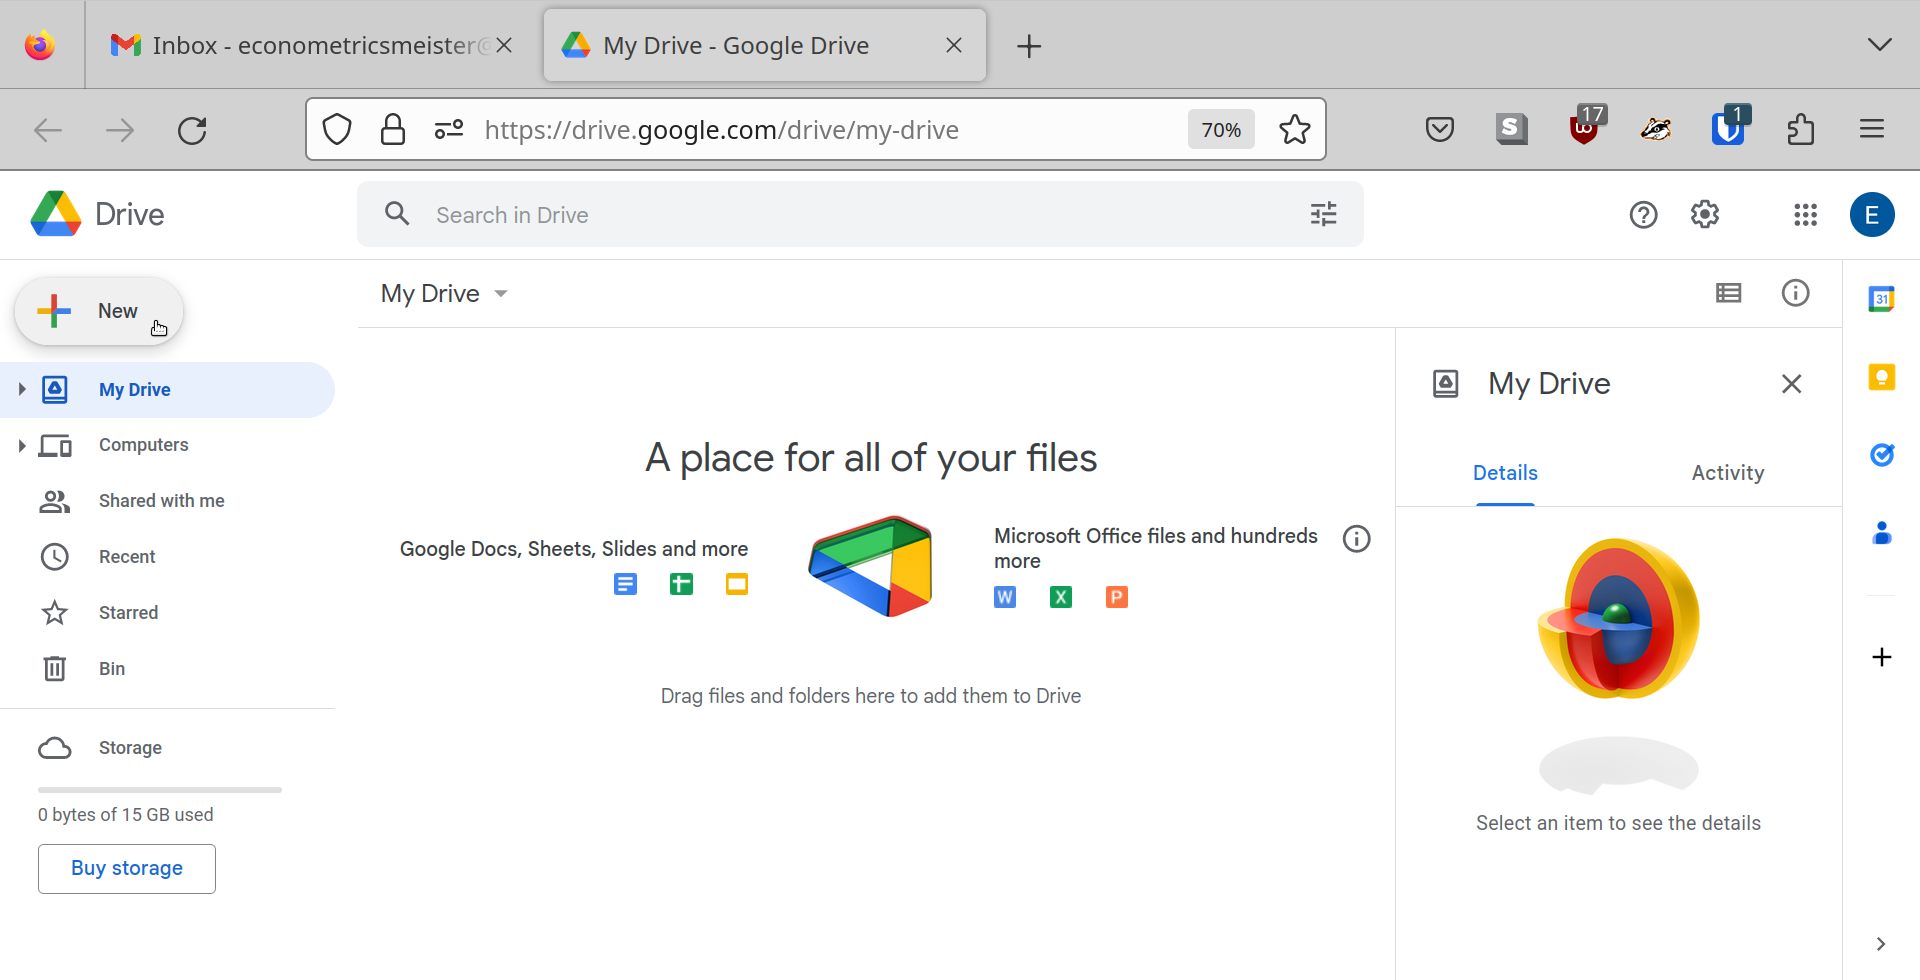Open a new browser tab
Screen dimensions: 1920x980
pyautogui.click(x=1029, y=46)
